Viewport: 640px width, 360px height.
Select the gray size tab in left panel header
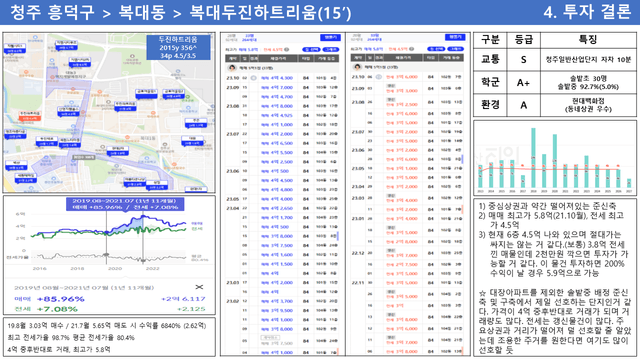[231, 38]
